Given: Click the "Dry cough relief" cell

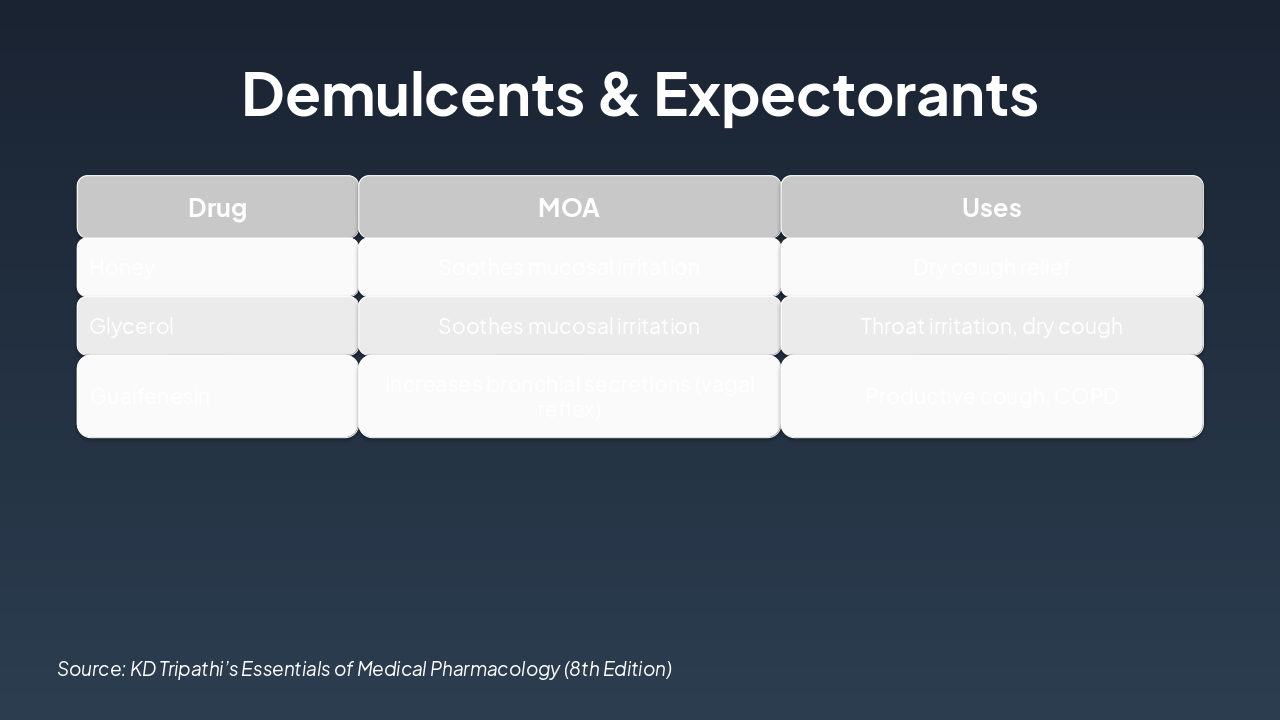Looking at the screenshot, I should pyautogui.click(x=991, y=267).
